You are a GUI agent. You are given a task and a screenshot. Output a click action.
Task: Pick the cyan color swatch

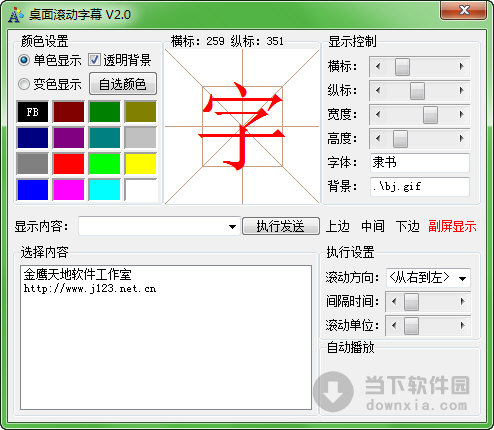click(x=105, y=190)
